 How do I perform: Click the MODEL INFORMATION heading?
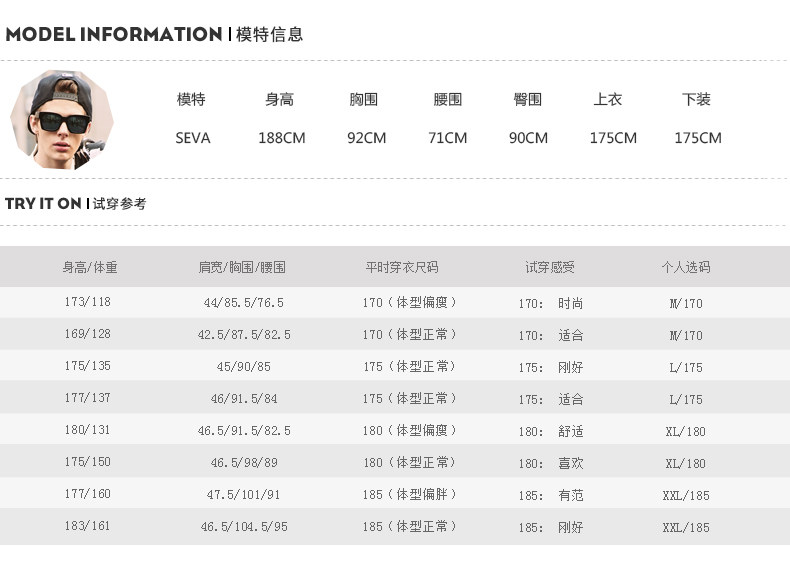pos(113,35)
